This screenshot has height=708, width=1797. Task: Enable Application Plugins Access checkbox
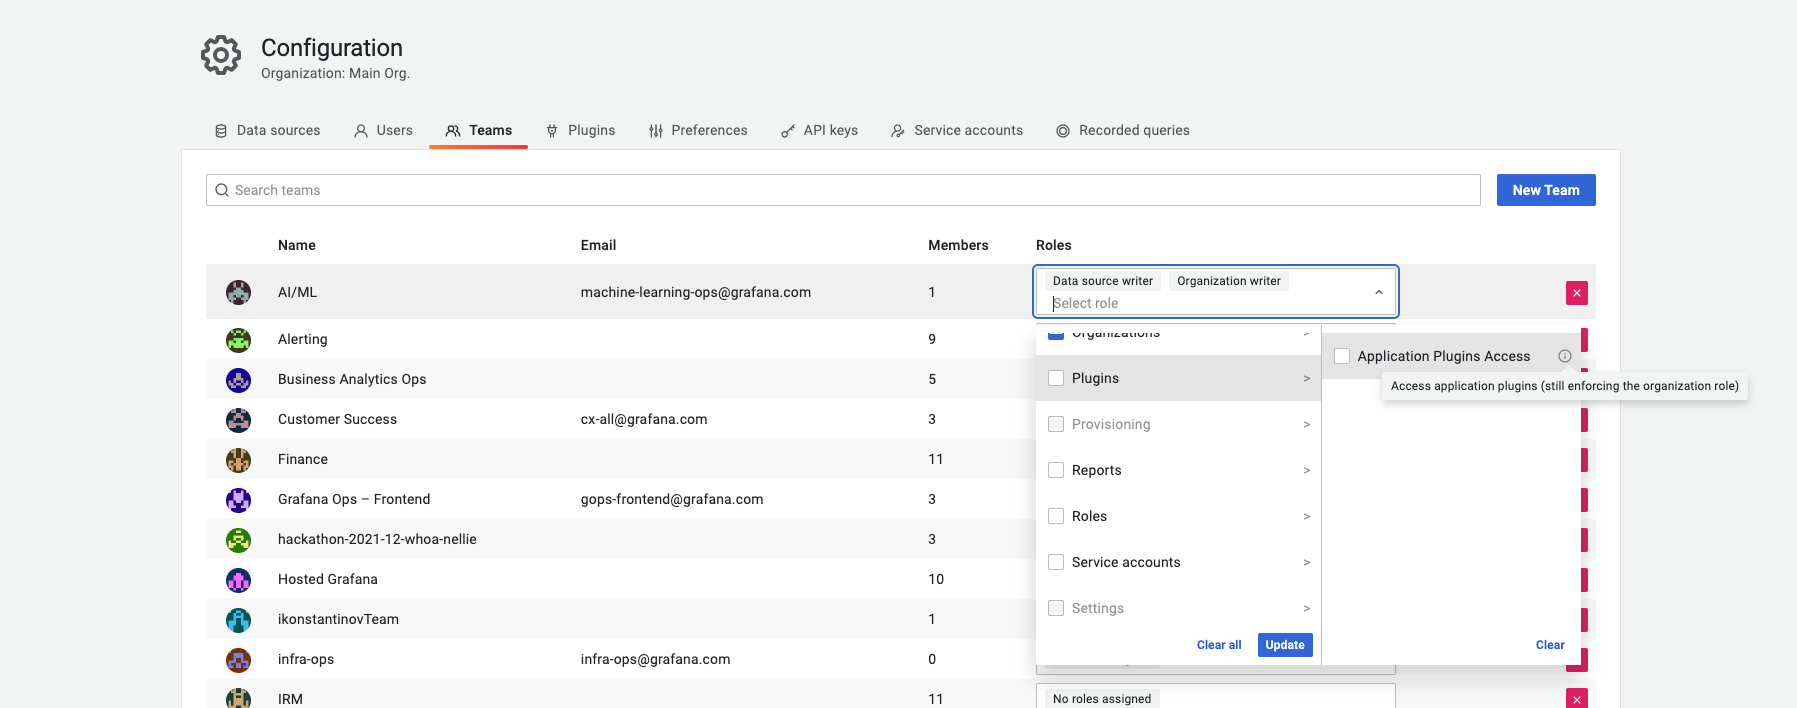click(x=1342, y=356)
